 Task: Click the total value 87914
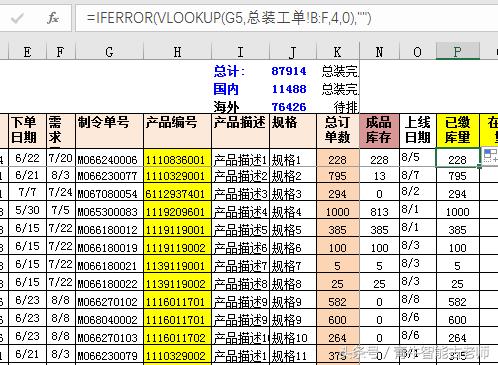click(288, 71)
